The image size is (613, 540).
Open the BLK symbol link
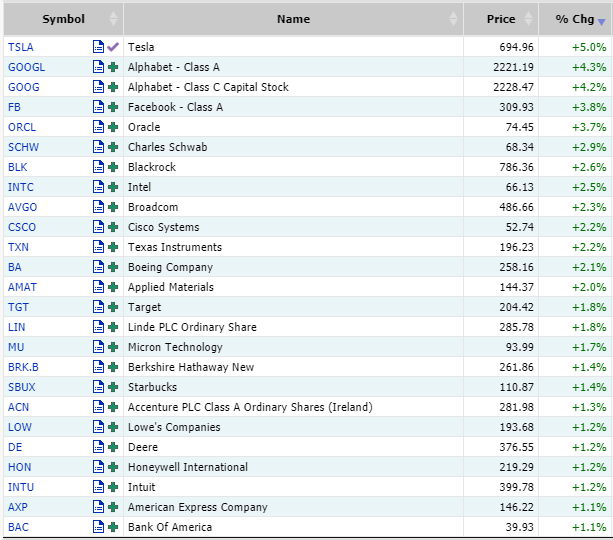click(18, 167)
